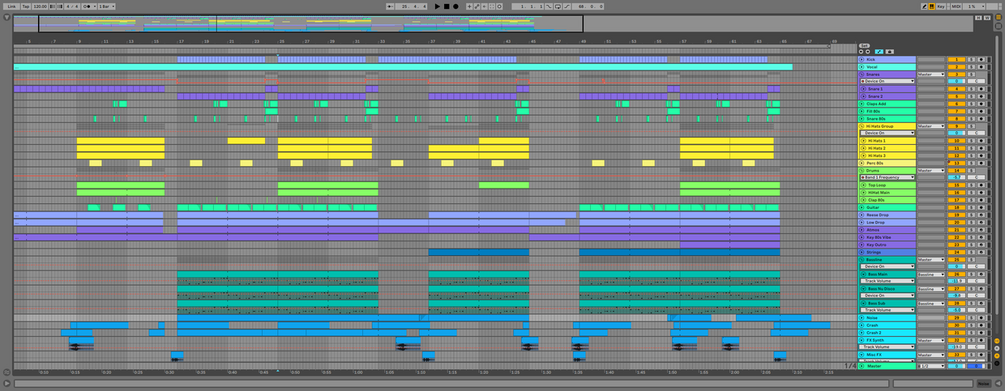Viewport: 1005px width, 391px height.
Task: Click the Drums automation value slider
Action: point(956,177)
